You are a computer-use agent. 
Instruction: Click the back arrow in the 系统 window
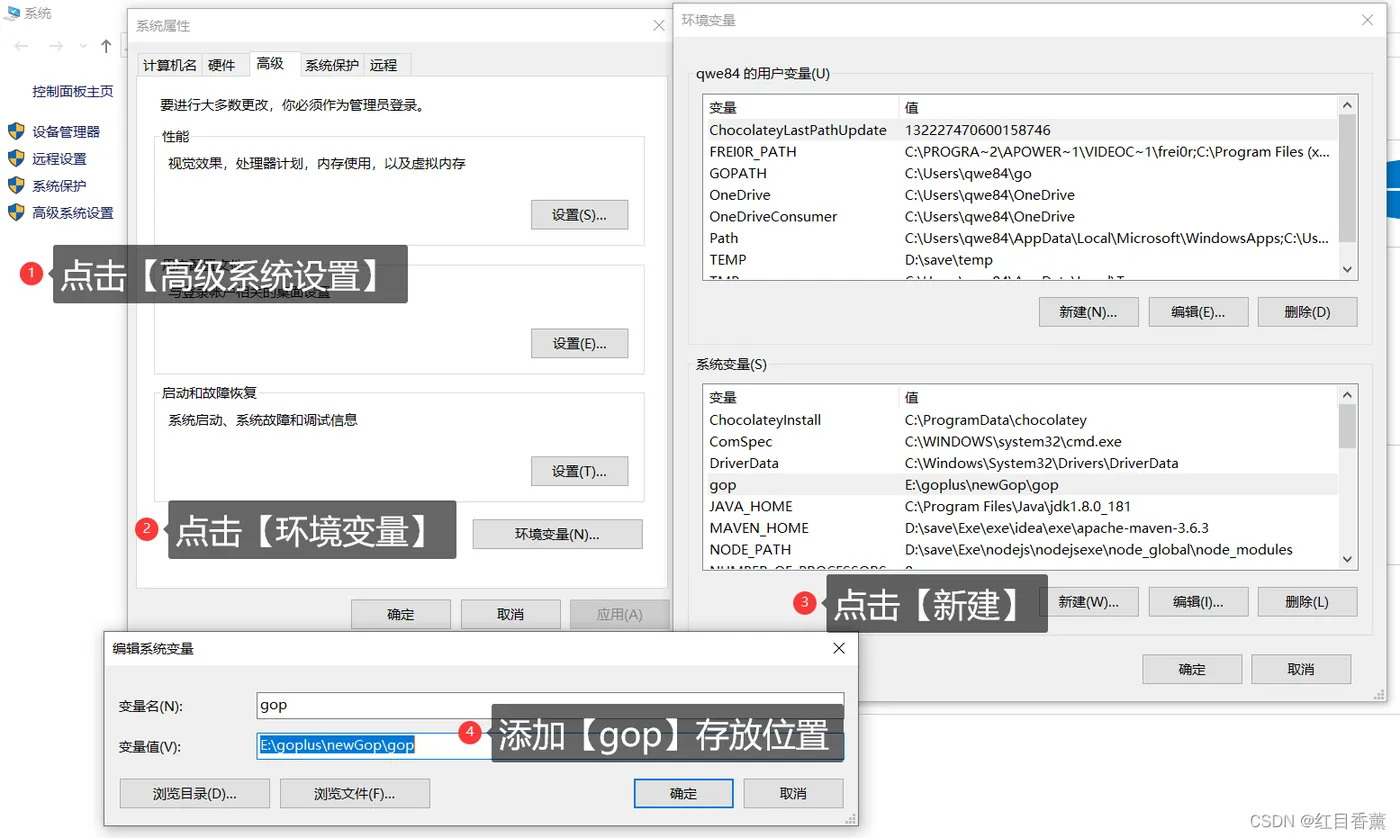21,46
